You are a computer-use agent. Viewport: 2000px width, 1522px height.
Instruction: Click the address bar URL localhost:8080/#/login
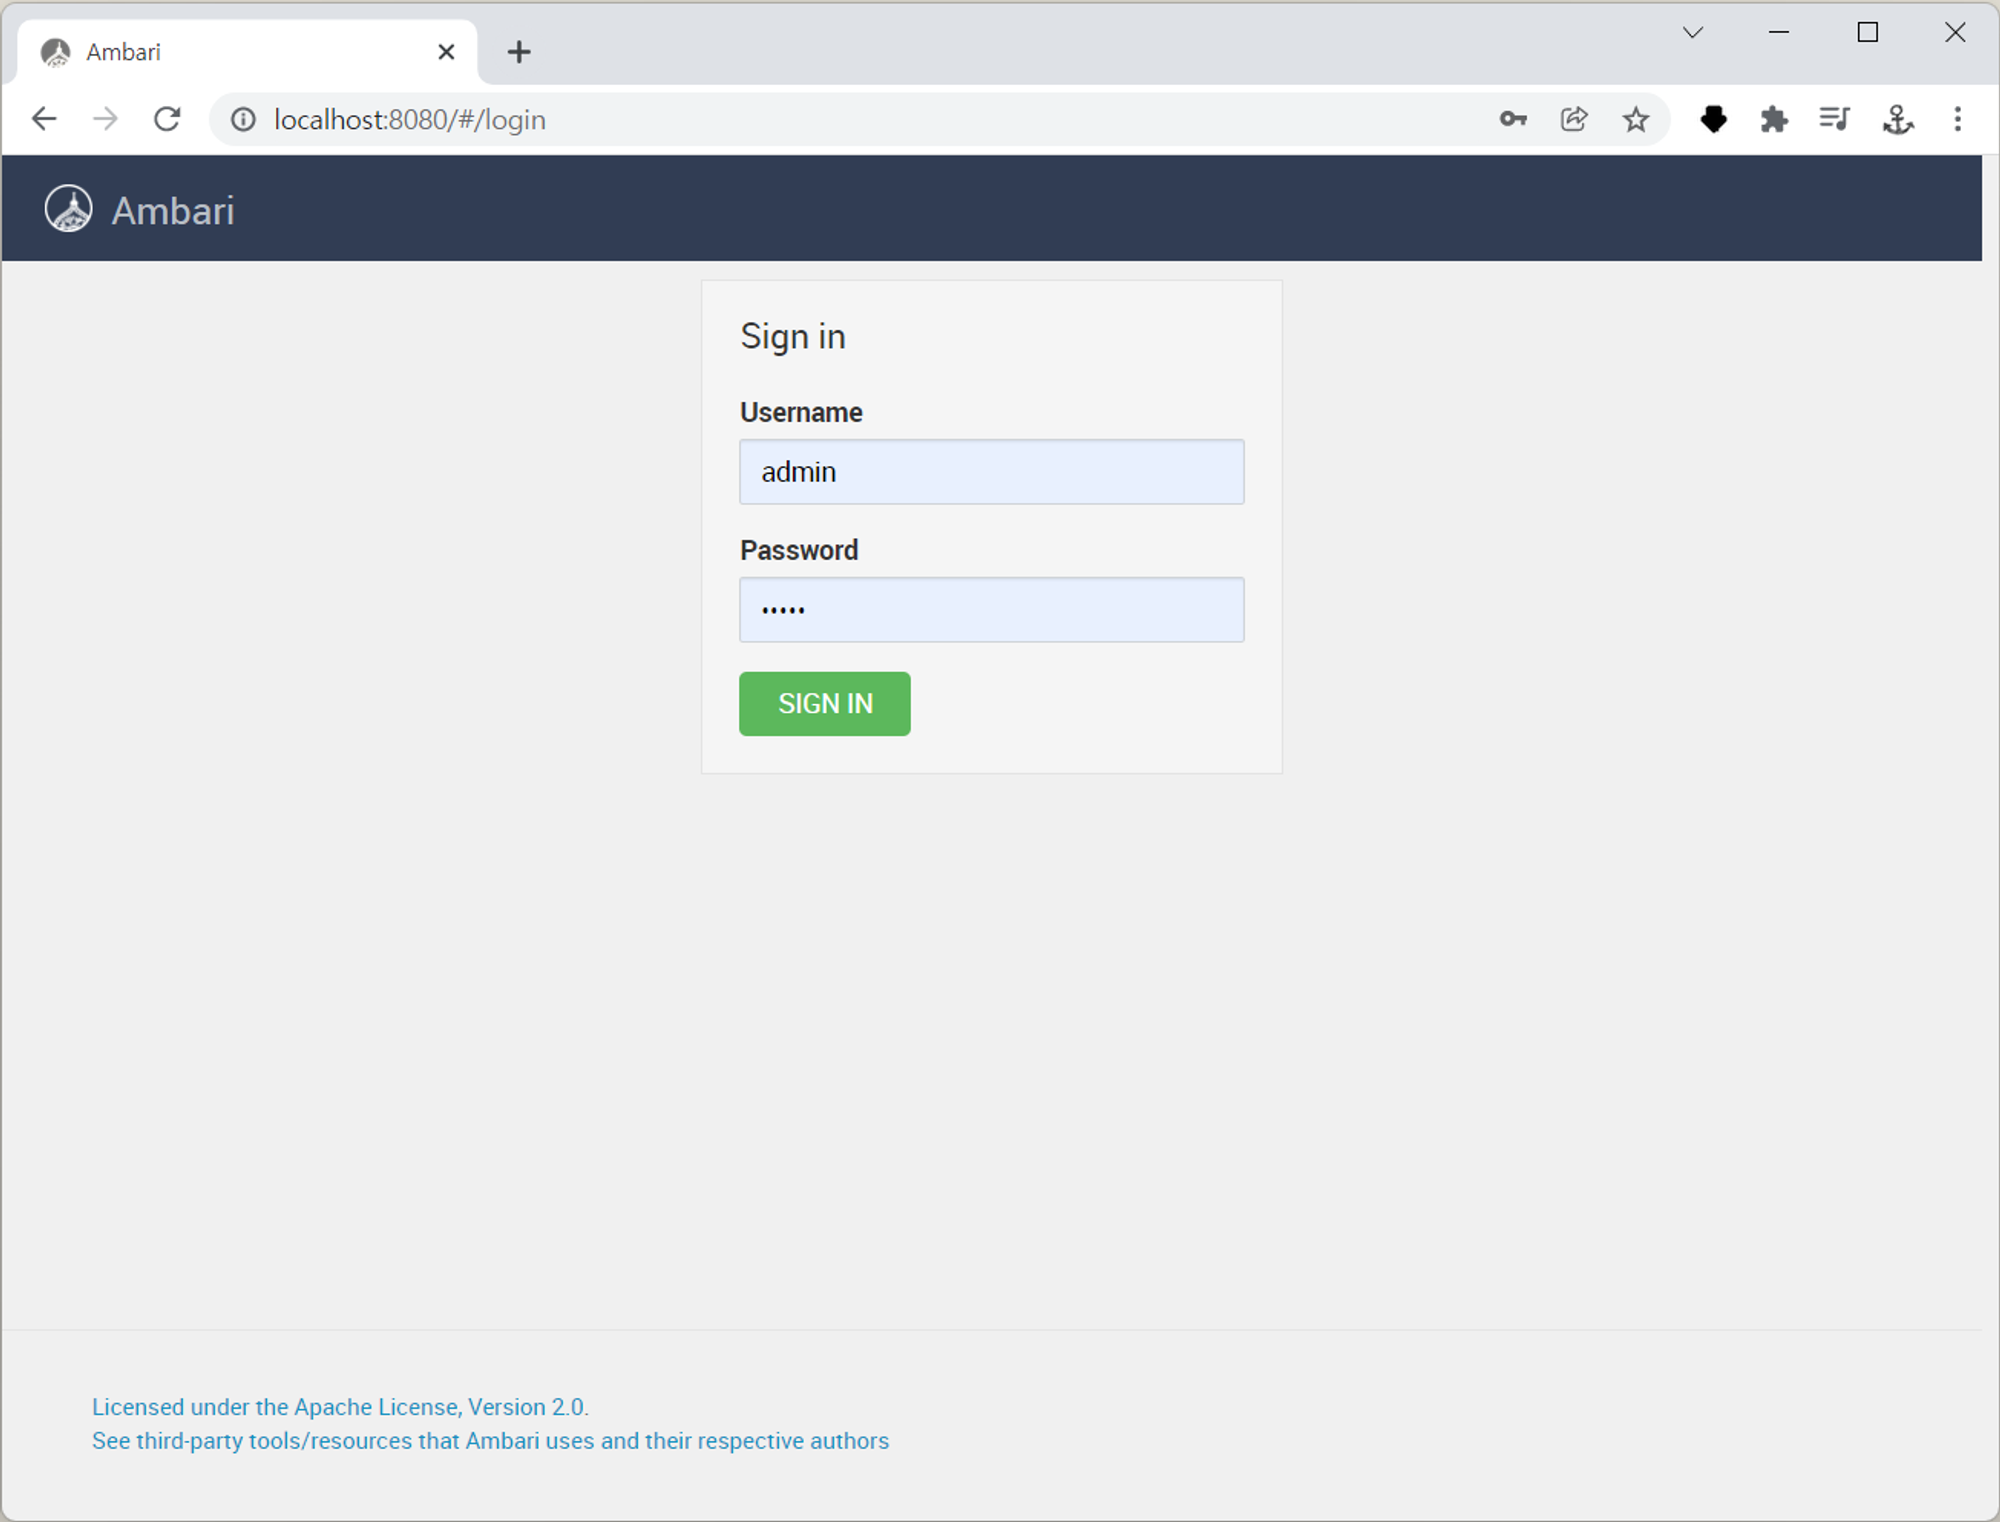coord(410,120)
